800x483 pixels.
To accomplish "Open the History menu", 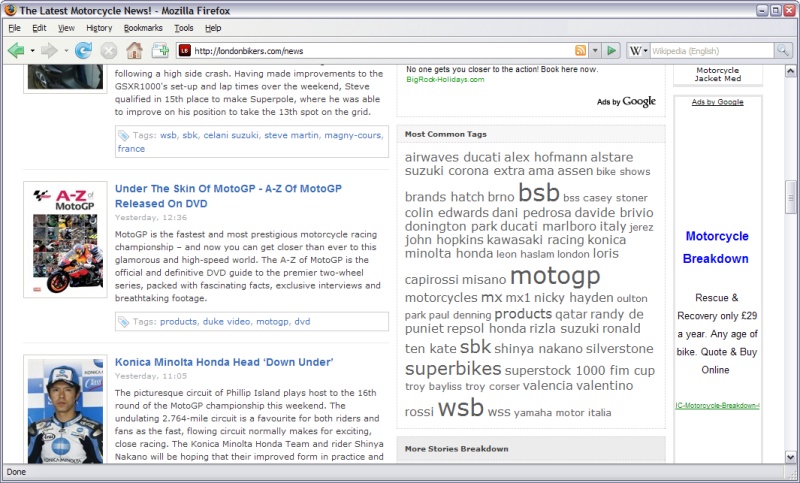I will (x=99, y=28).
